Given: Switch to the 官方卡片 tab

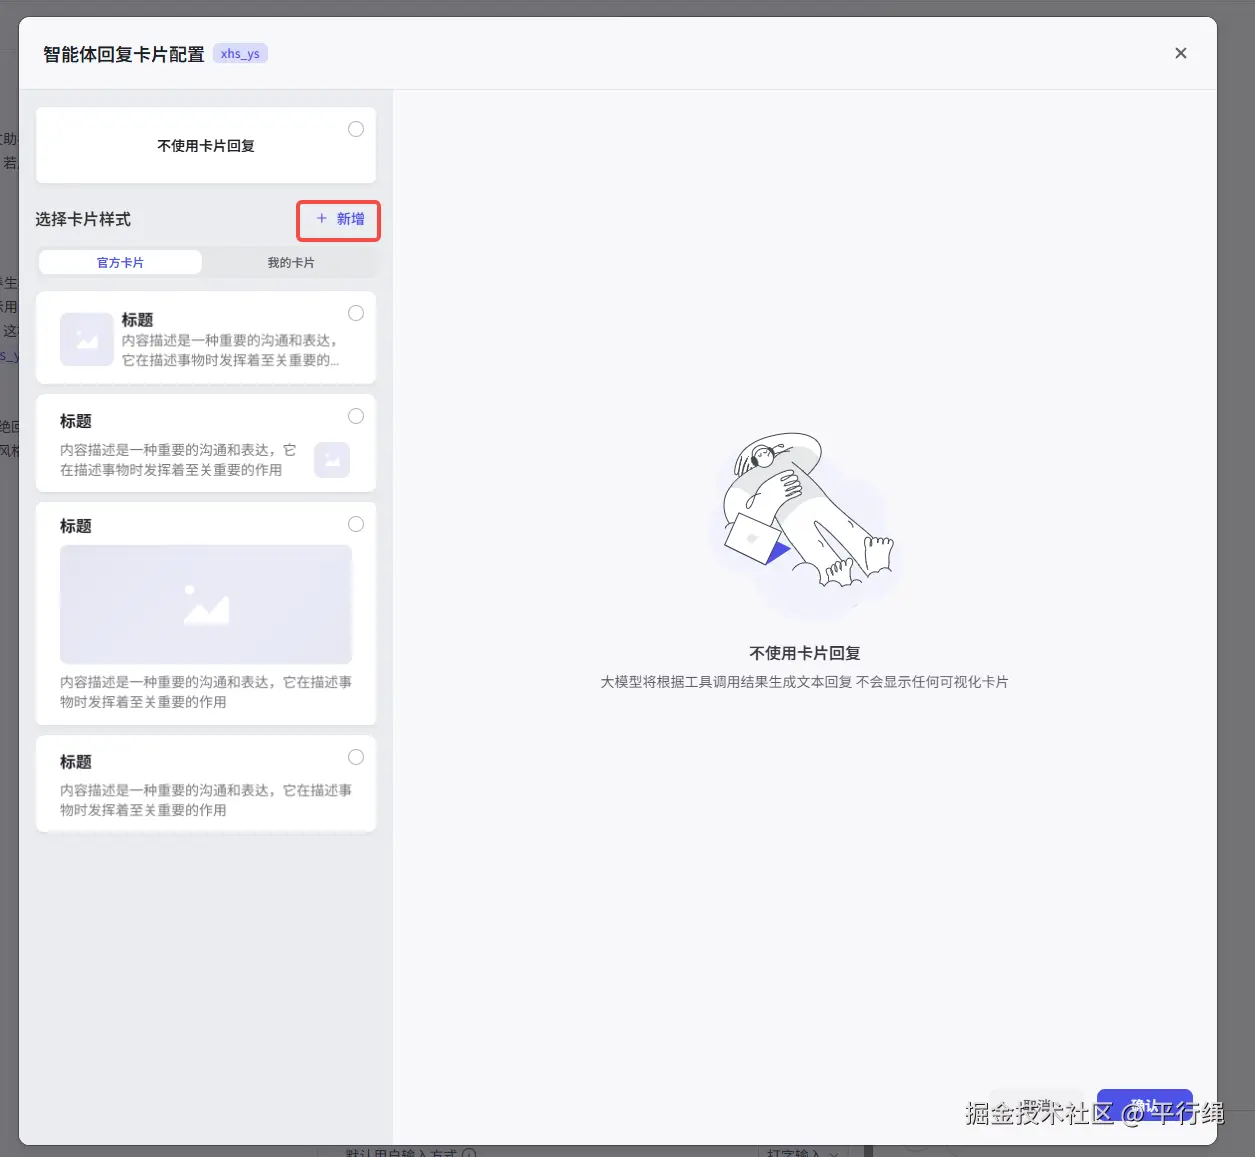Looking at the screenshot, I should pos(120,262).
